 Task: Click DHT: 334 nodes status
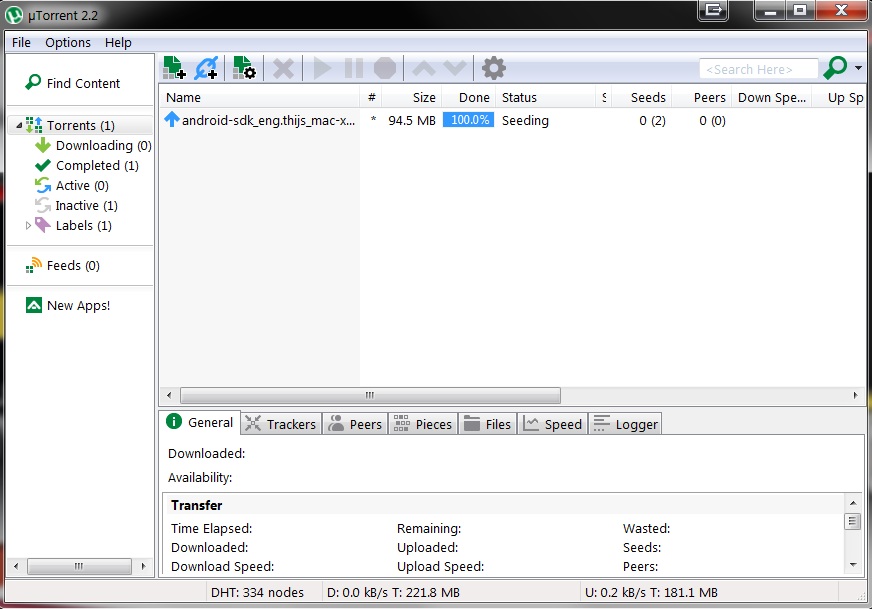pyautogui.click(x=257, y=592)
